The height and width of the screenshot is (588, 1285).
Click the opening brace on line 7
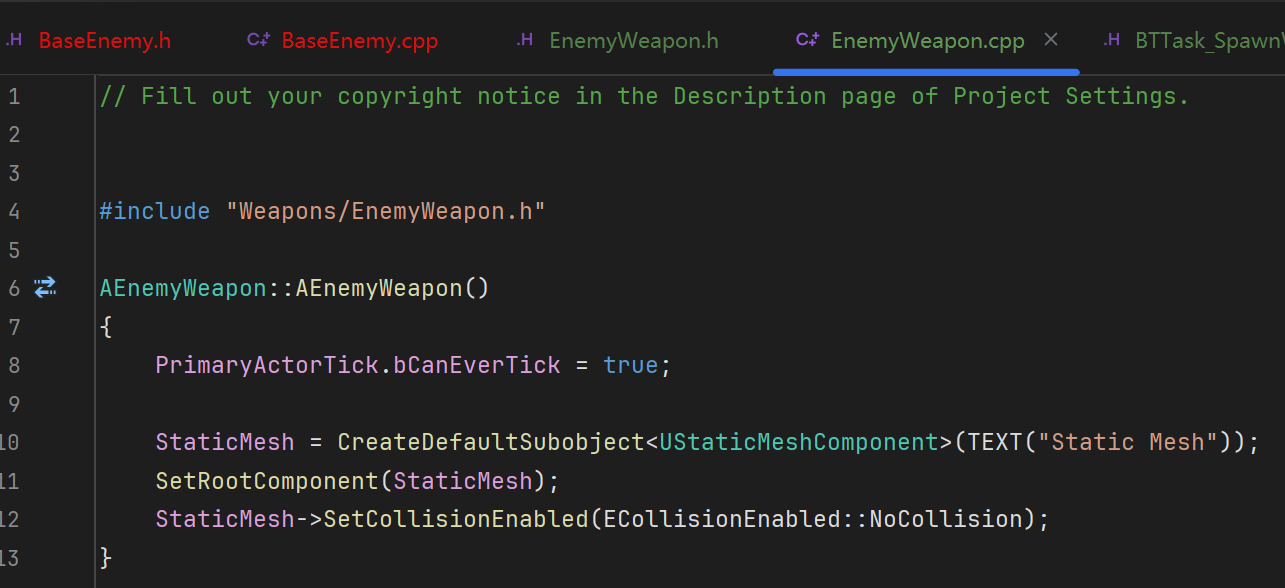coord(106,327)
